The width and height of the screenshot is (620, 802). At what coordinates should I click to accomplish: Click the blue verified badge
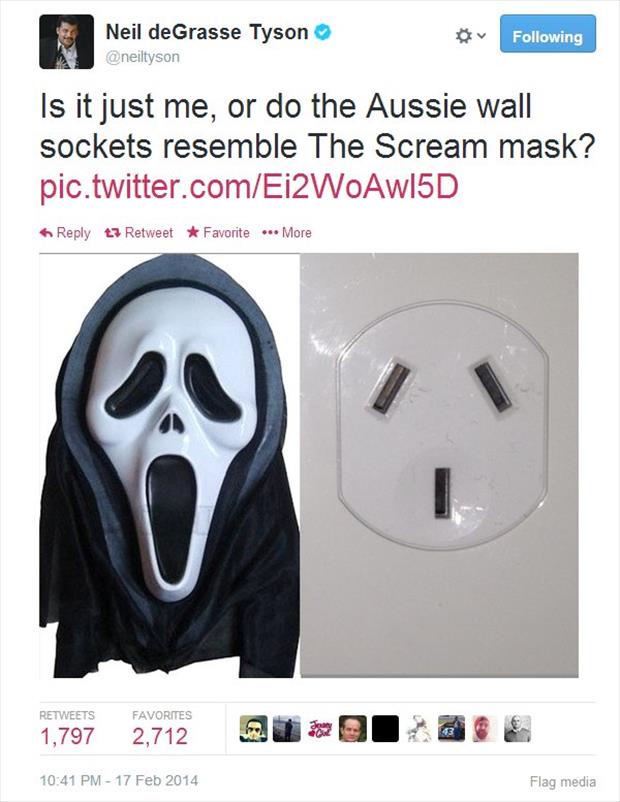pyautogui.click(x=322, y=32)
